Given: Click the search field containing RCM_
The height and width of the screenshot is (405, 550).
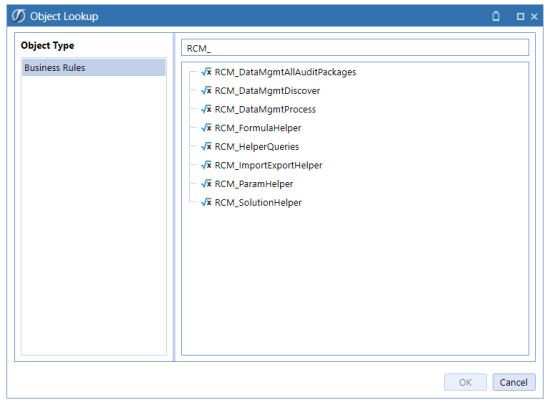Looking at the screenshot, I should tap(355, 48).
